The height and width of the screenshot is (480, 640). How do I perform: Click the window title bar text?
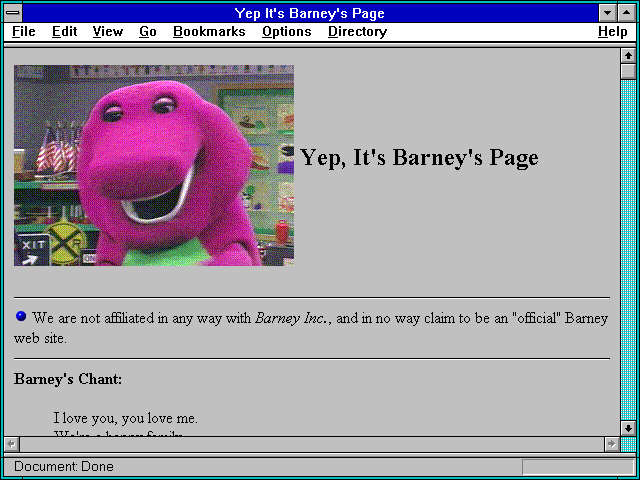click(309, 13)
